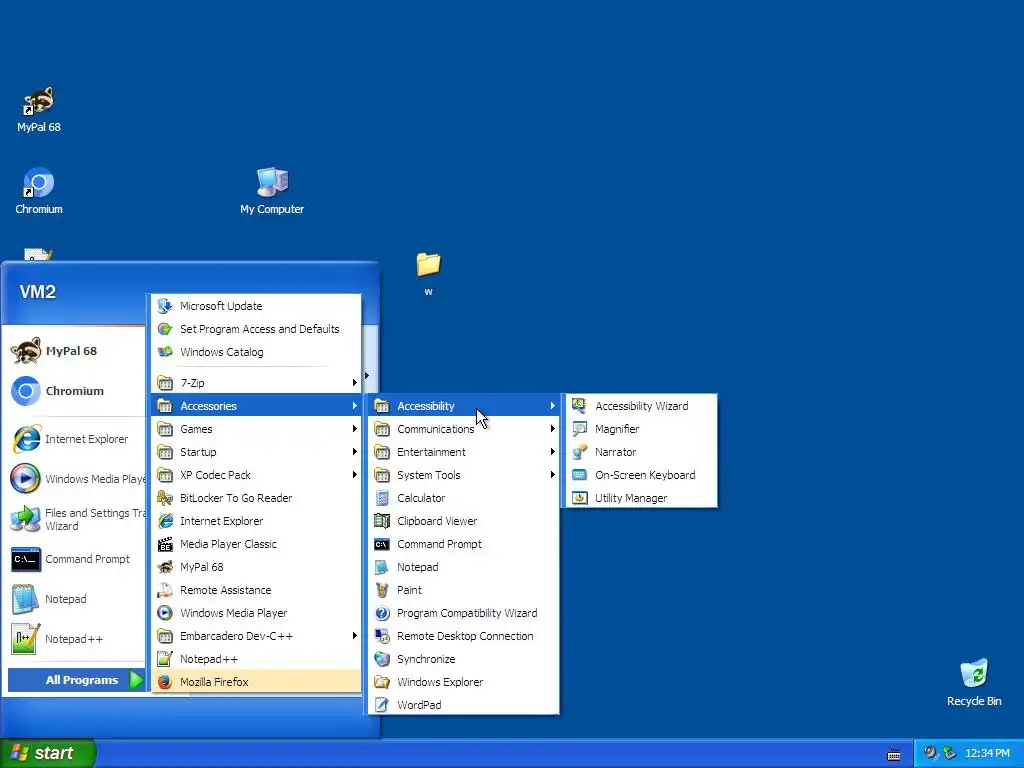Expand the Communications submenu arrow
The width and height of the screenshot is (1024, 768).
click(552, 429)
